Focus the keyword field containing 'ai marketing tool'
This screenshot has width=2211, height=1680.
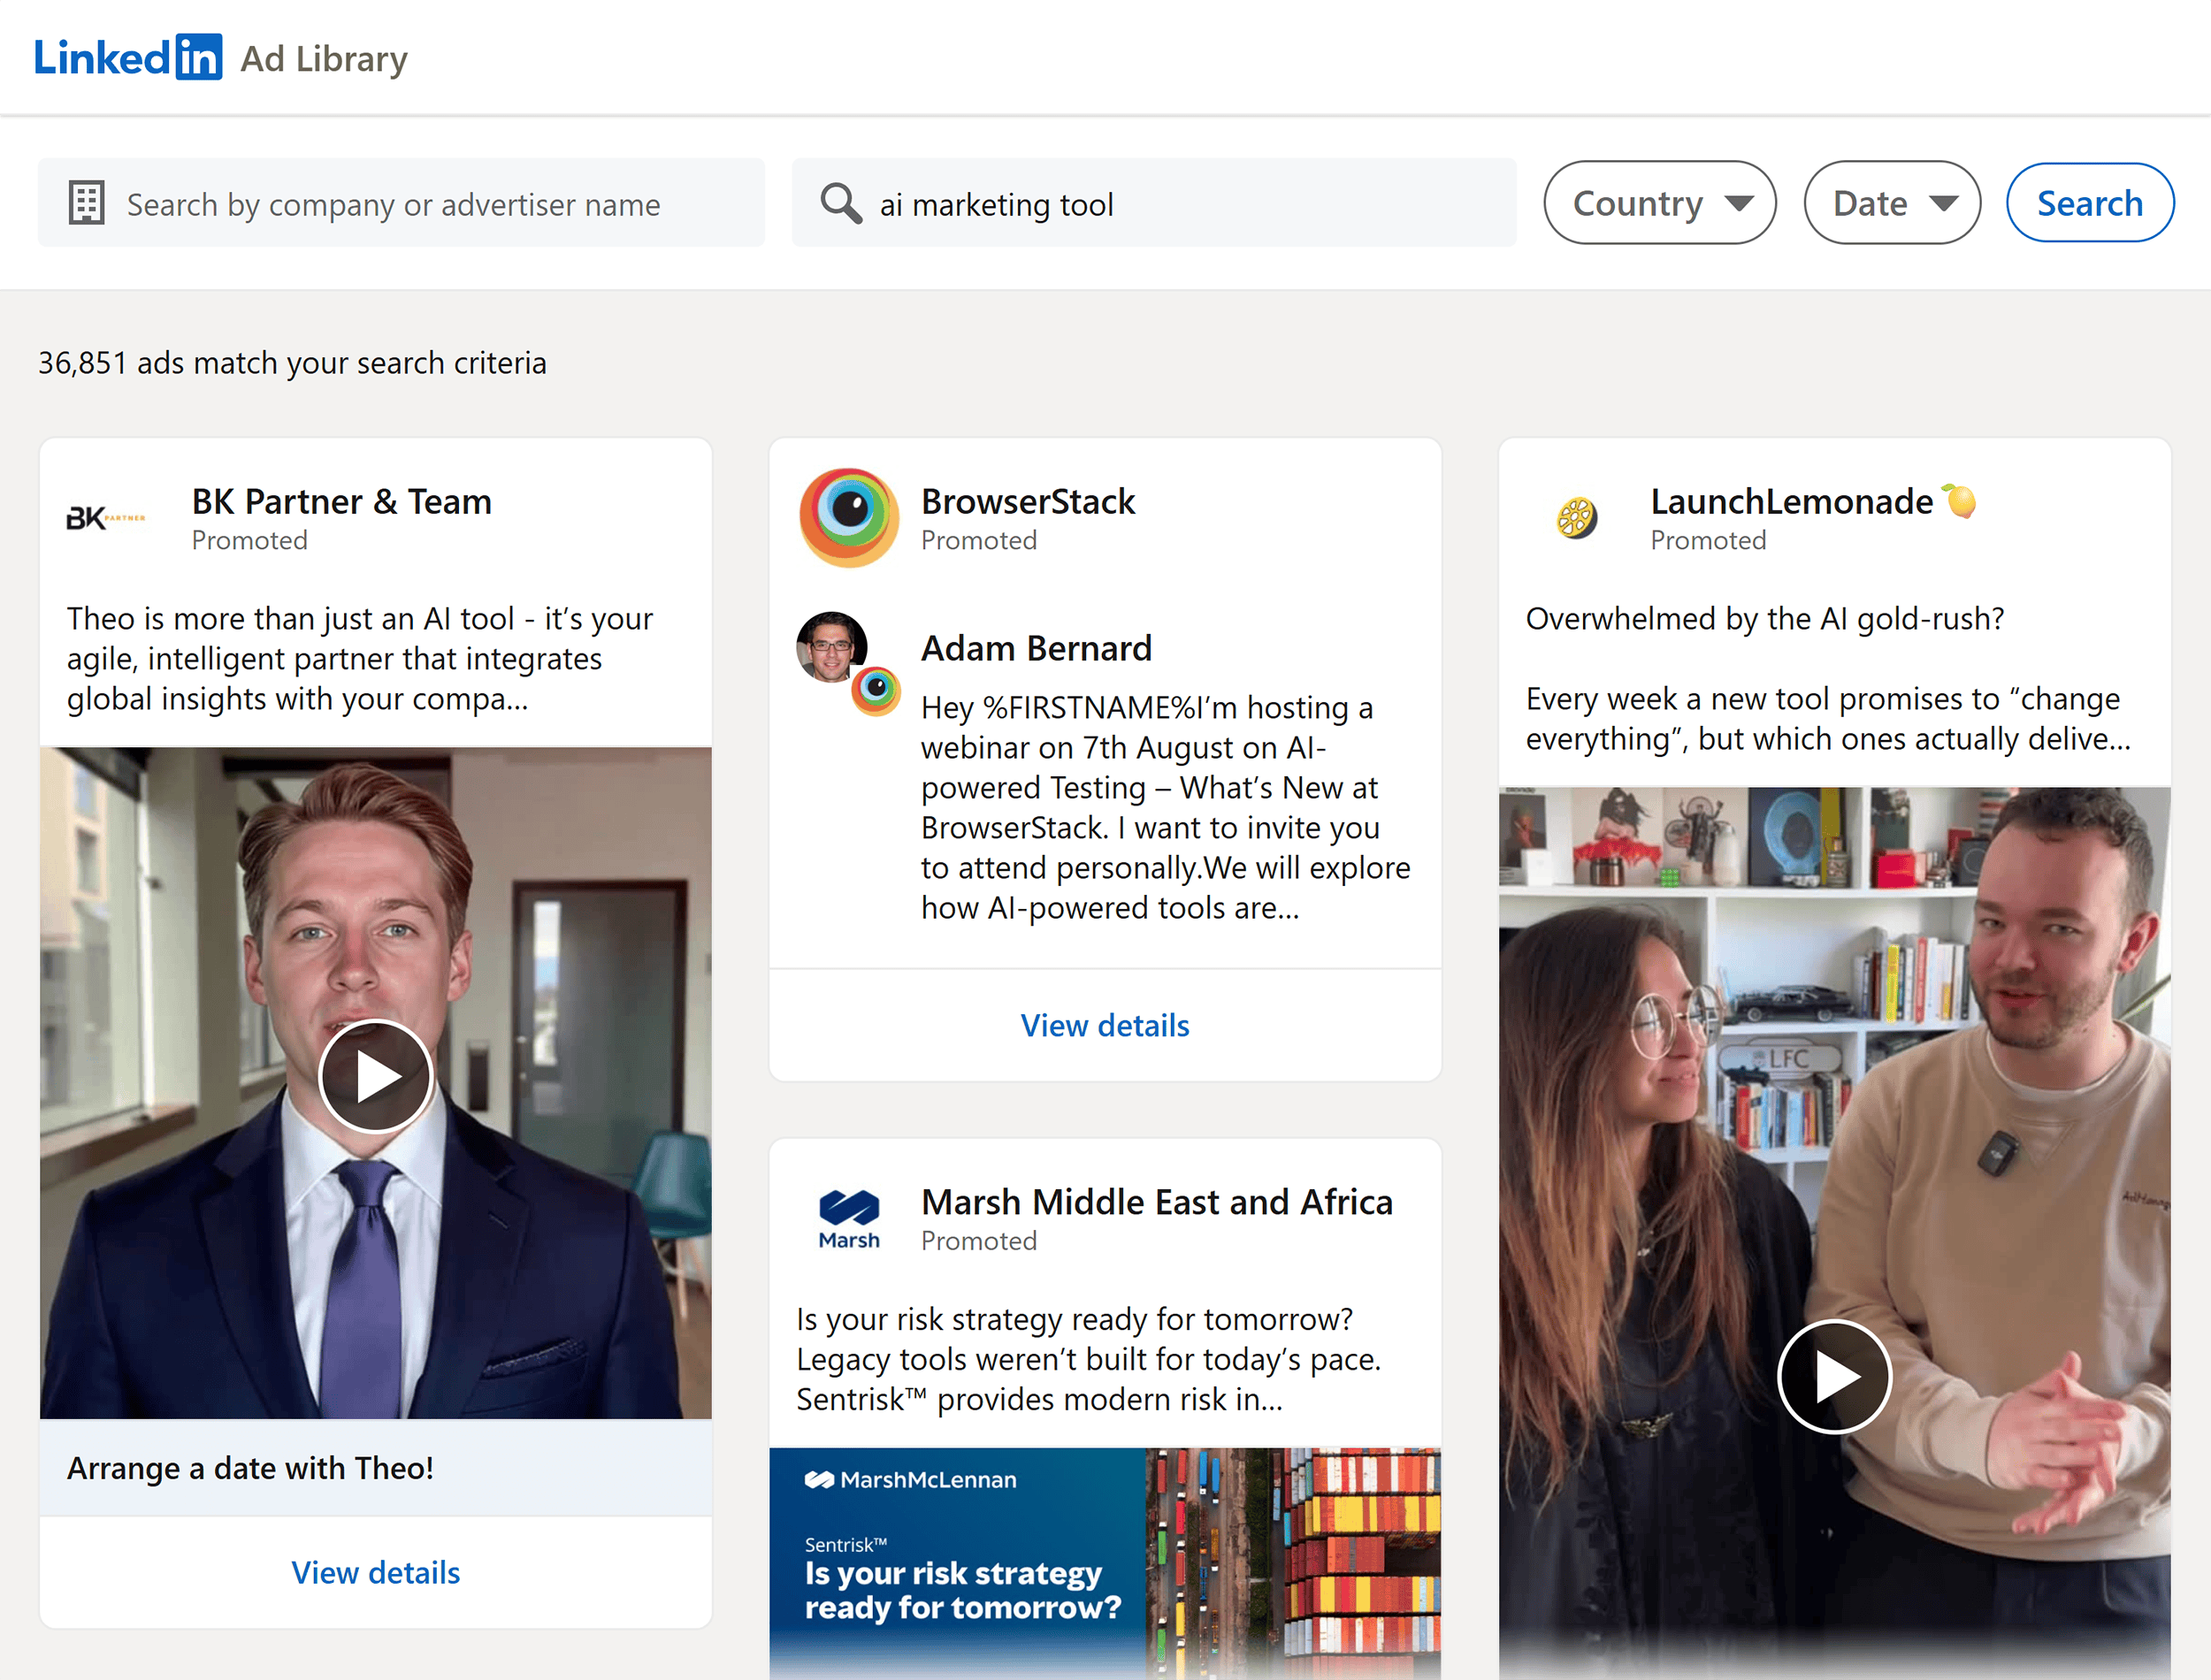(1154, 203)
